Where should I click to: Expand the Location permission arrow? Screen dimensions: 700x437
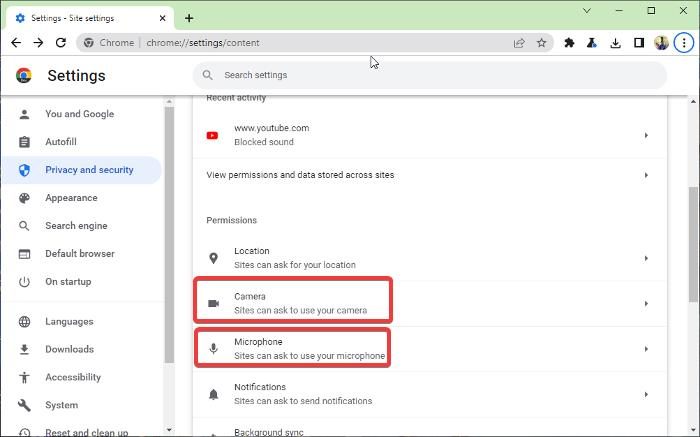tap(646, 258)
